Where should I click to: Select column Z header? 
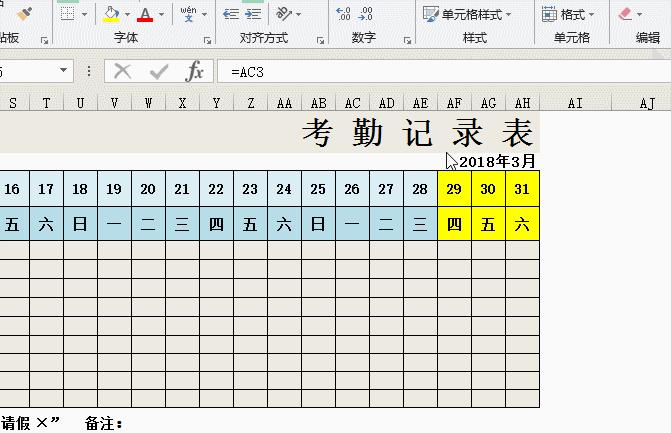(250, 103)
